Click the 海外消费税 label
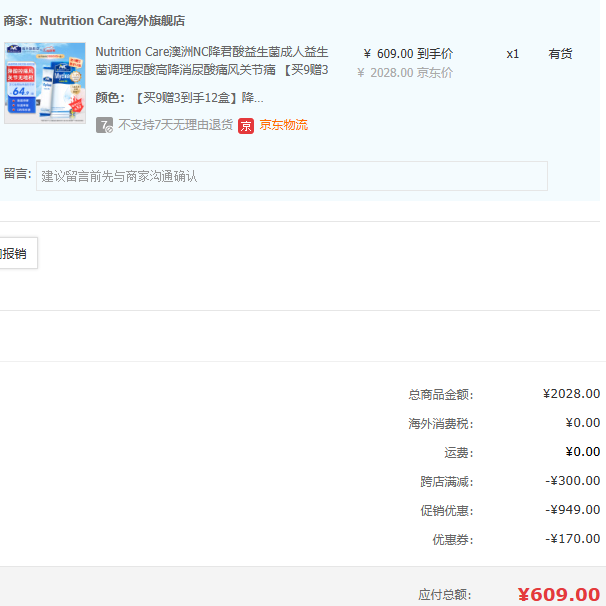This screenshot has width=606, height=606. (441, 424)
